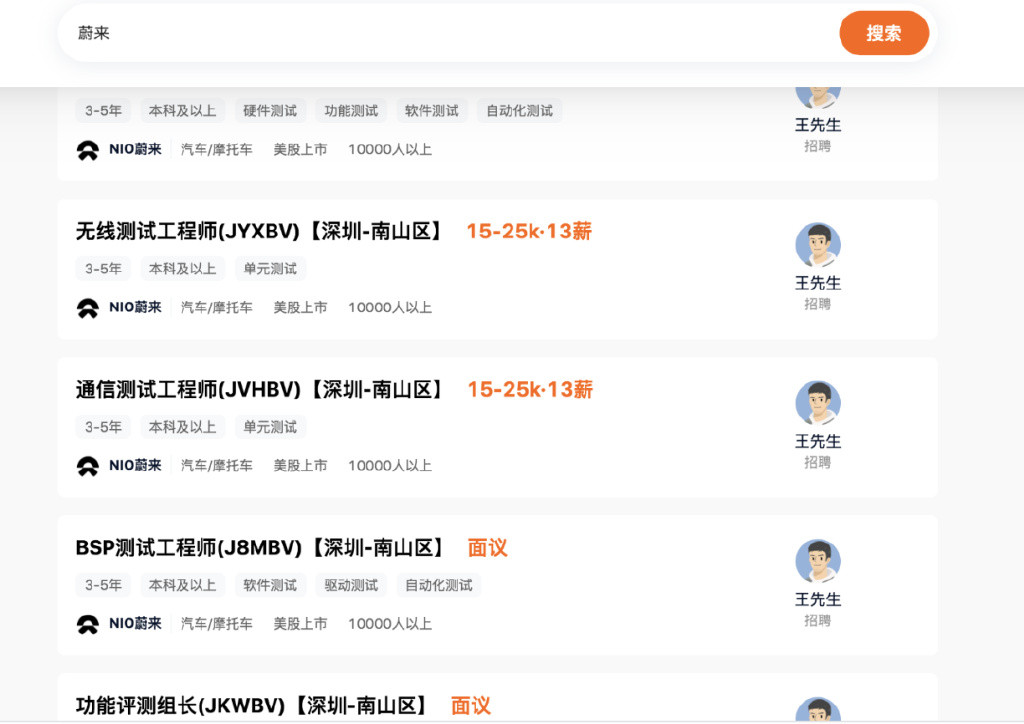Viewport: 1024px width, 724px height.
Task: Open the BSP测试工程师(J8MBV) job title
Action: [261, 548]
